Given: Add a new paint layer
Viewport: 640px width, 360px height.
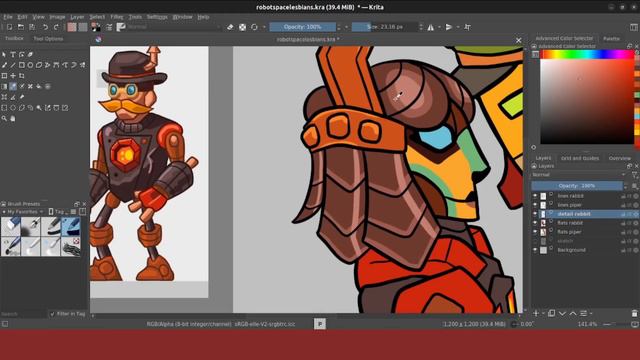Looking at the screenshot, I should point(536,313).
